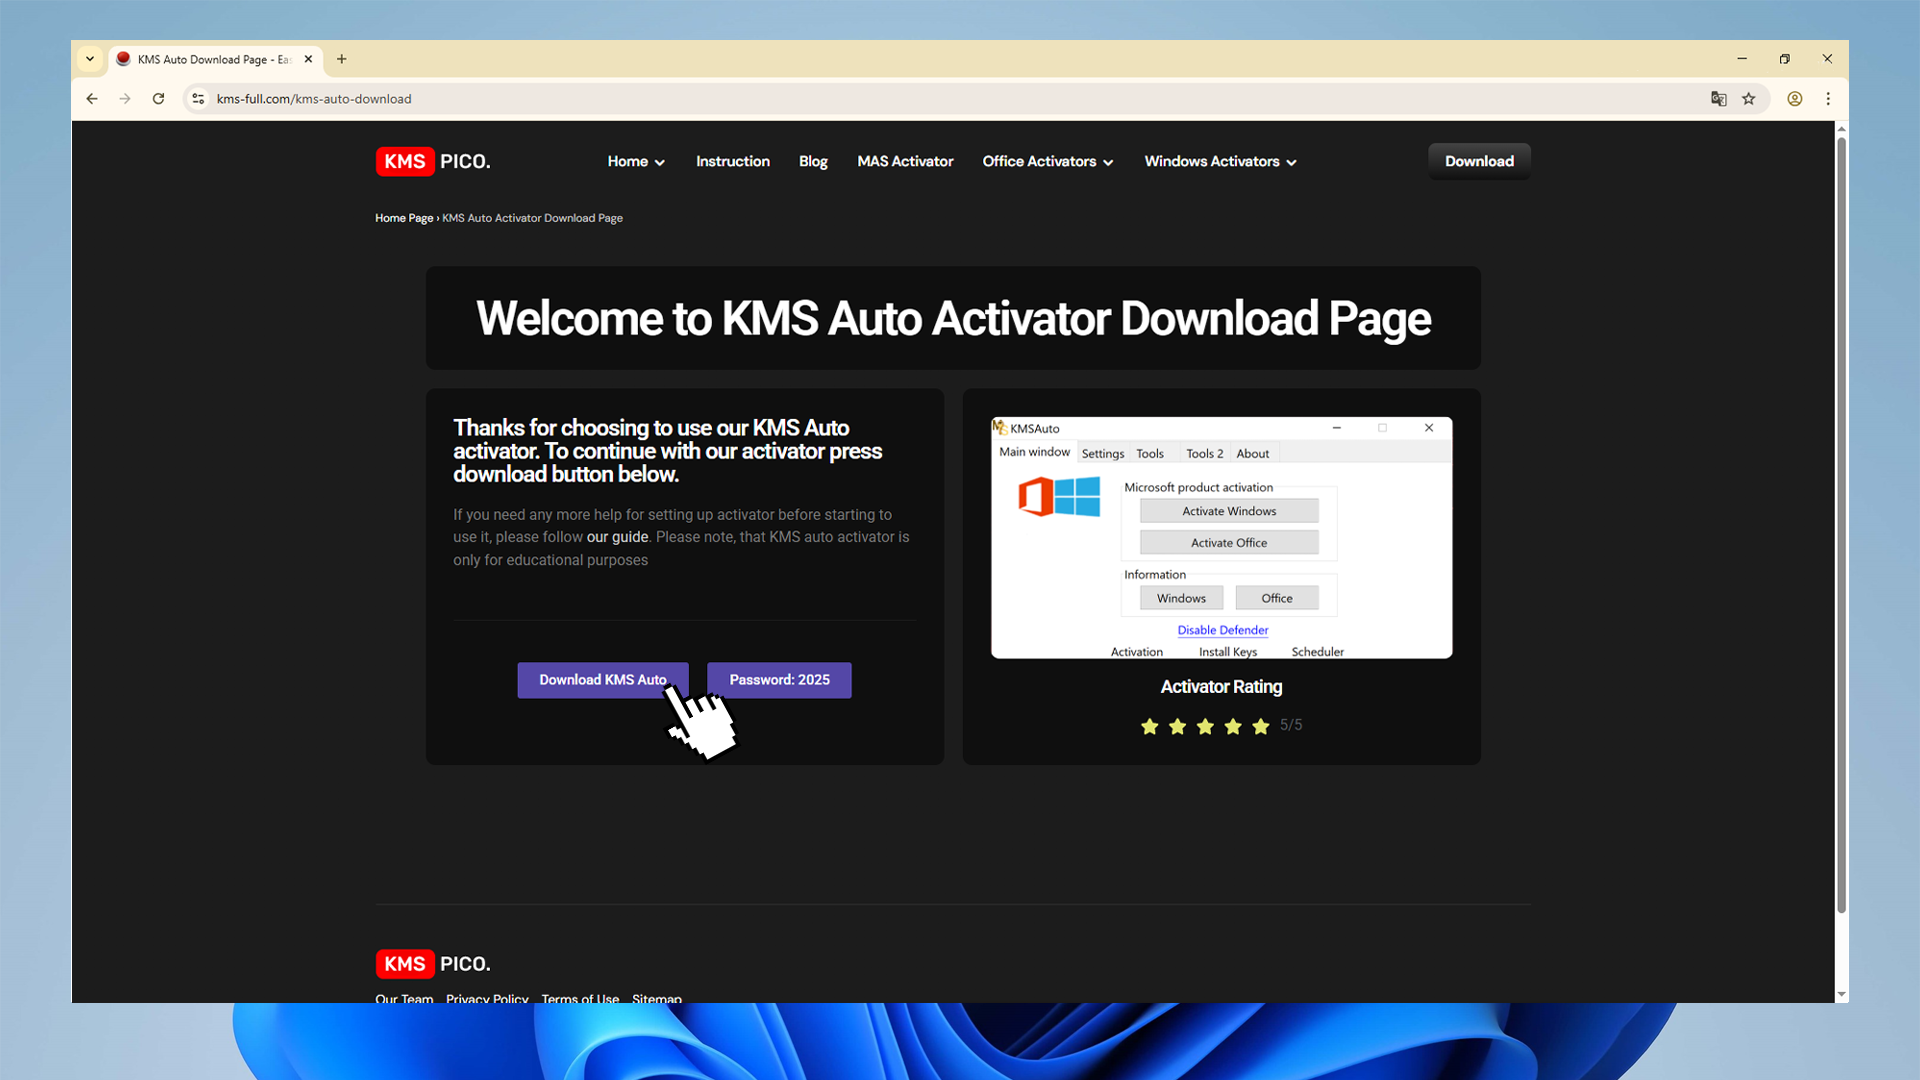Image resolution: width=1920 pixels, height=1080 pixels.
Task: Open a new tab with plus icon
Action: (342, 59)
